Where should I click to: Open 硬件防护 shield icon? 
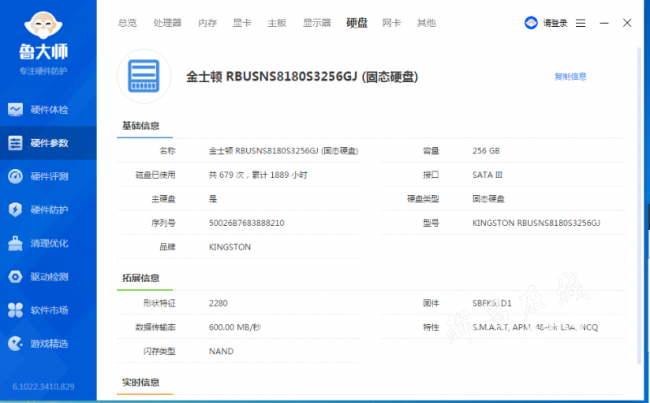click(15, 210)
